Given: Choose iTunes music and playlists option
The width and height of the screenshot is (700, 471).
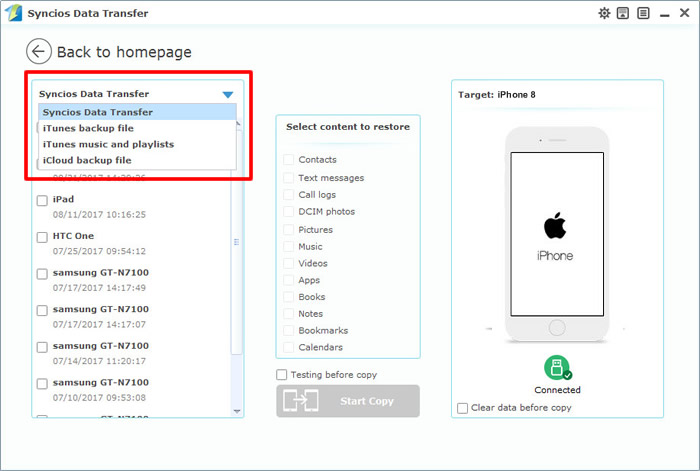Looking at the screenshot, I should pyautogui.click(x=138, y=144).
